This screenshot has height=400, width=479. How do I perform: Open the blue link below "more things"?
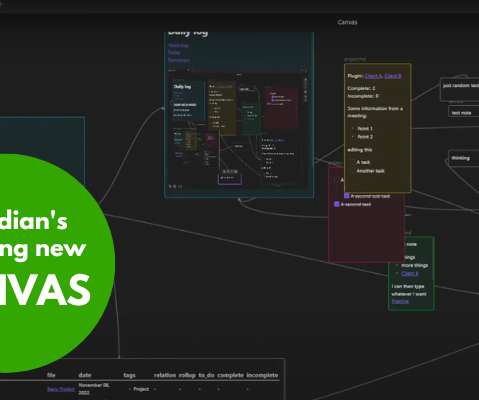pos(410,273)
